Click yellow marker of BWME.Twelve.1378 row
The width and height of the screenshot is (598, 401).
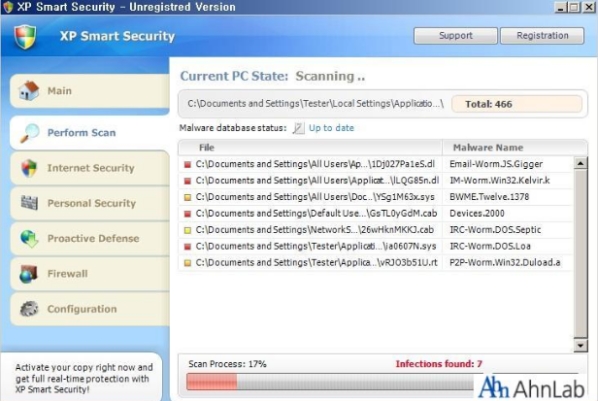point(187,197)
